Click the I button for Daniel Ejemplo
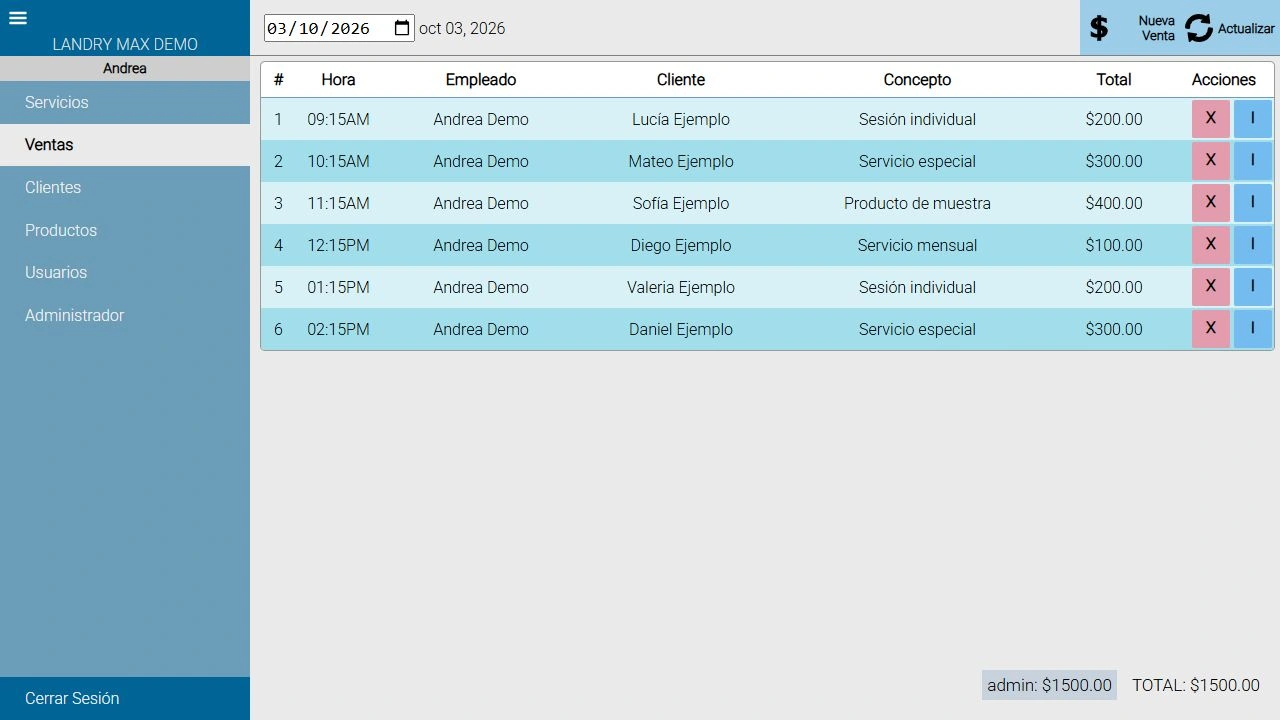 point(1252,329)
